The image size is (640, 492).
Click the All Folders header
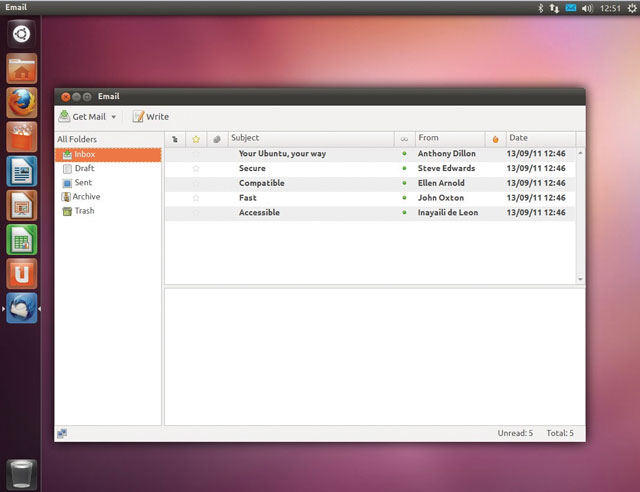click(x=77, y=139)
